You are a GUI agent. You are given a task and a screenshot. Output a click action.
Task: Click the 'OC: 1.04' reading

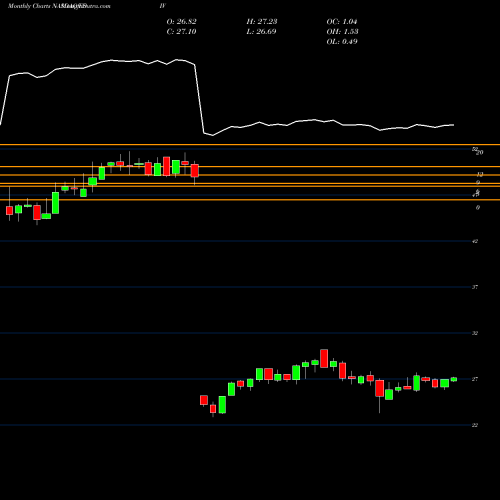point(342,22)
